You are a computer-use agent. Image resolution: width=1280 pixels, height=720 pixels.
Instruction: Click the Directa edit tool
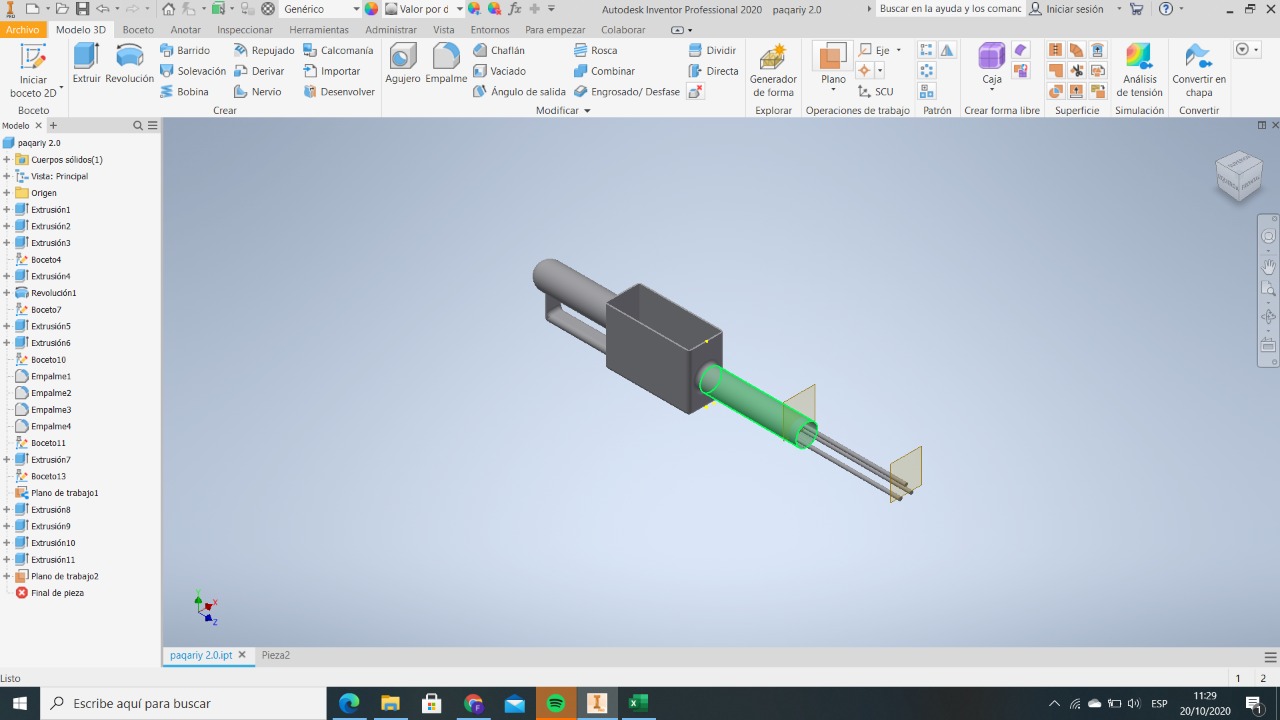(713, 71)
